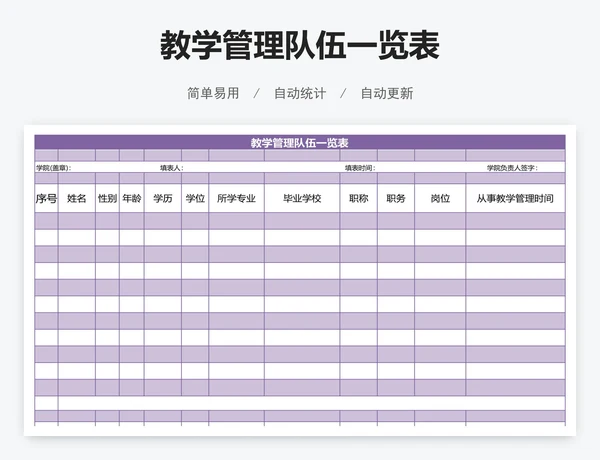Select the 所学专业 column header
Image resolution: width=600 pixels, height=460 pixels.
coord(236,198)
